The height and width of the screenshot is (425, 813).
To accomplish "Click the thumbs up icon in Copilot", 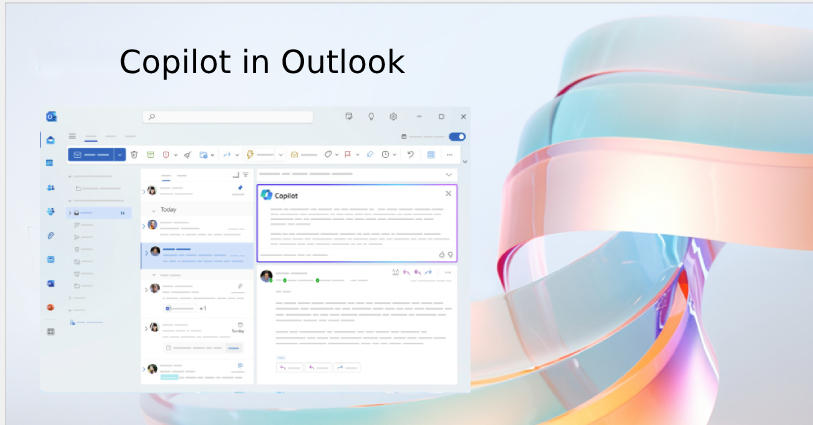I will [x=441, y=254].
